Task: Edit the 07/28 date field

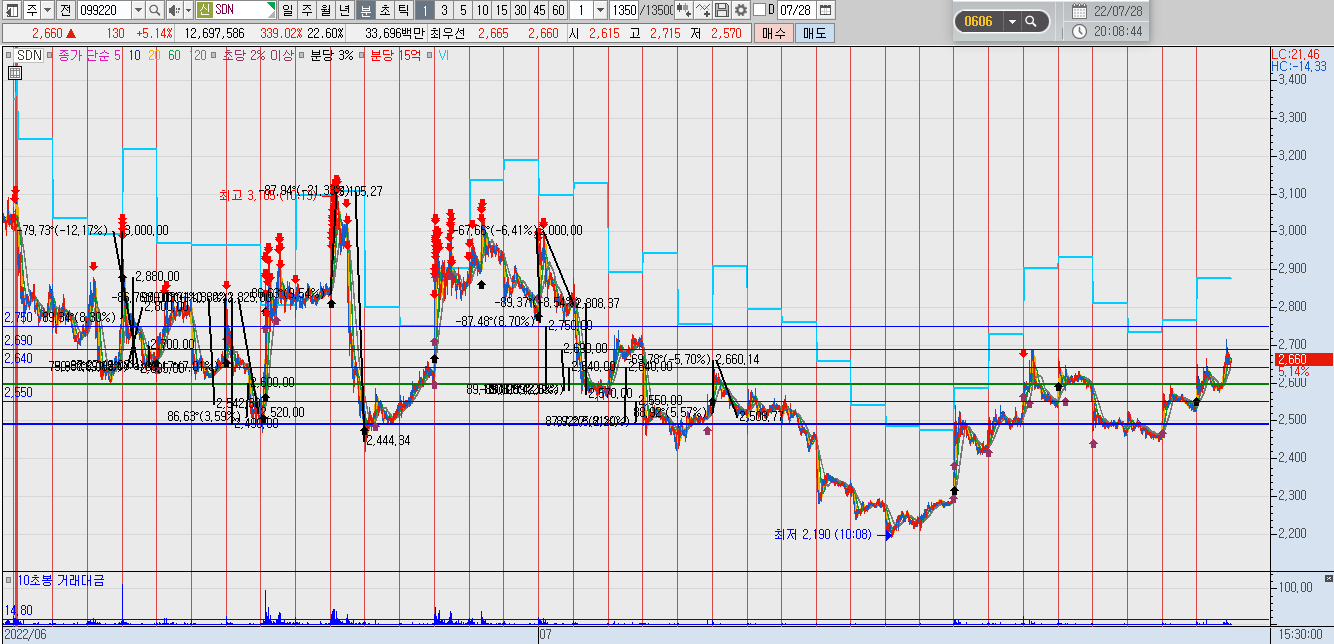Action: [x=796, y=10]
